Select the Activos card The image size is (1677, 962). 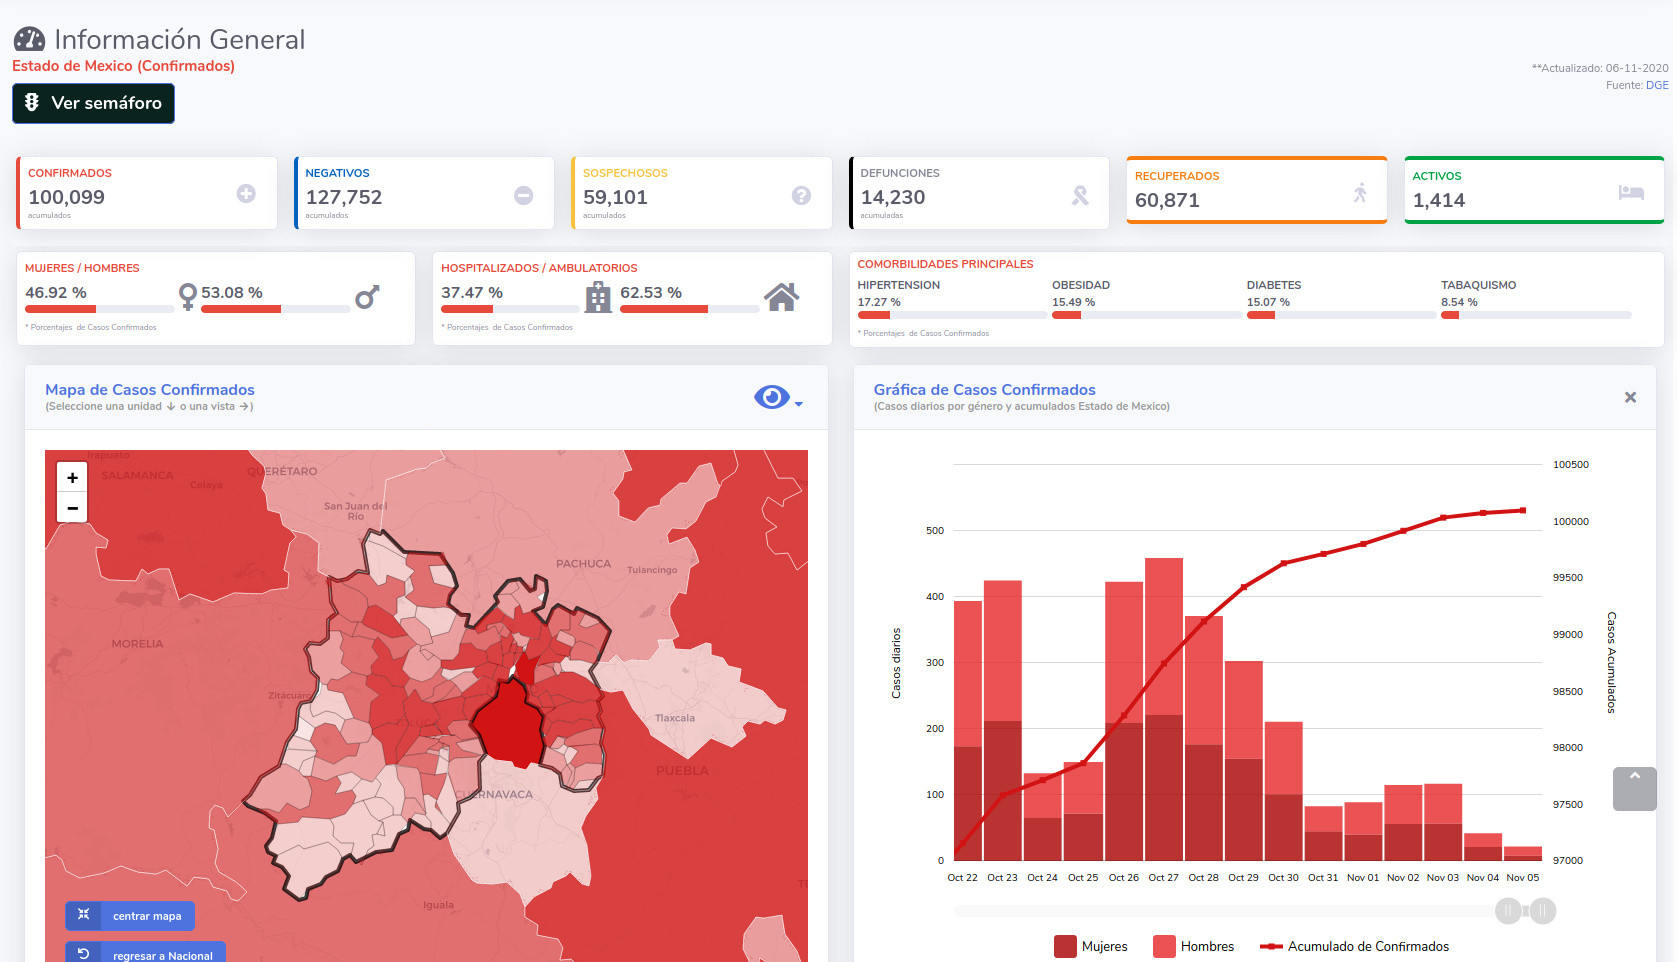pyautogui.click(x=1534, y=190)
